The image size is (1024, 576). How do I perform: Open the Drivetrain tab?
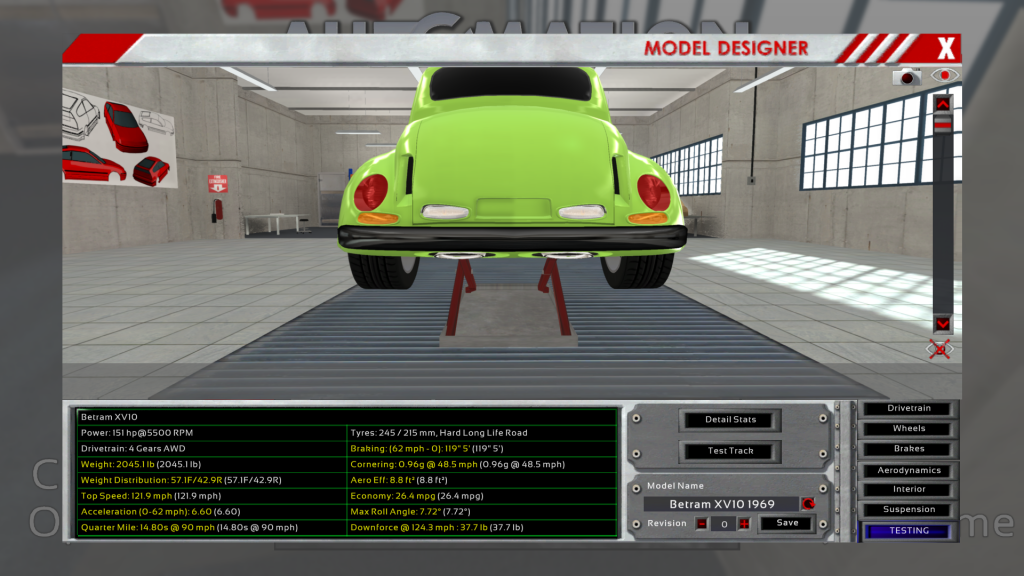[x=909, y=408]
